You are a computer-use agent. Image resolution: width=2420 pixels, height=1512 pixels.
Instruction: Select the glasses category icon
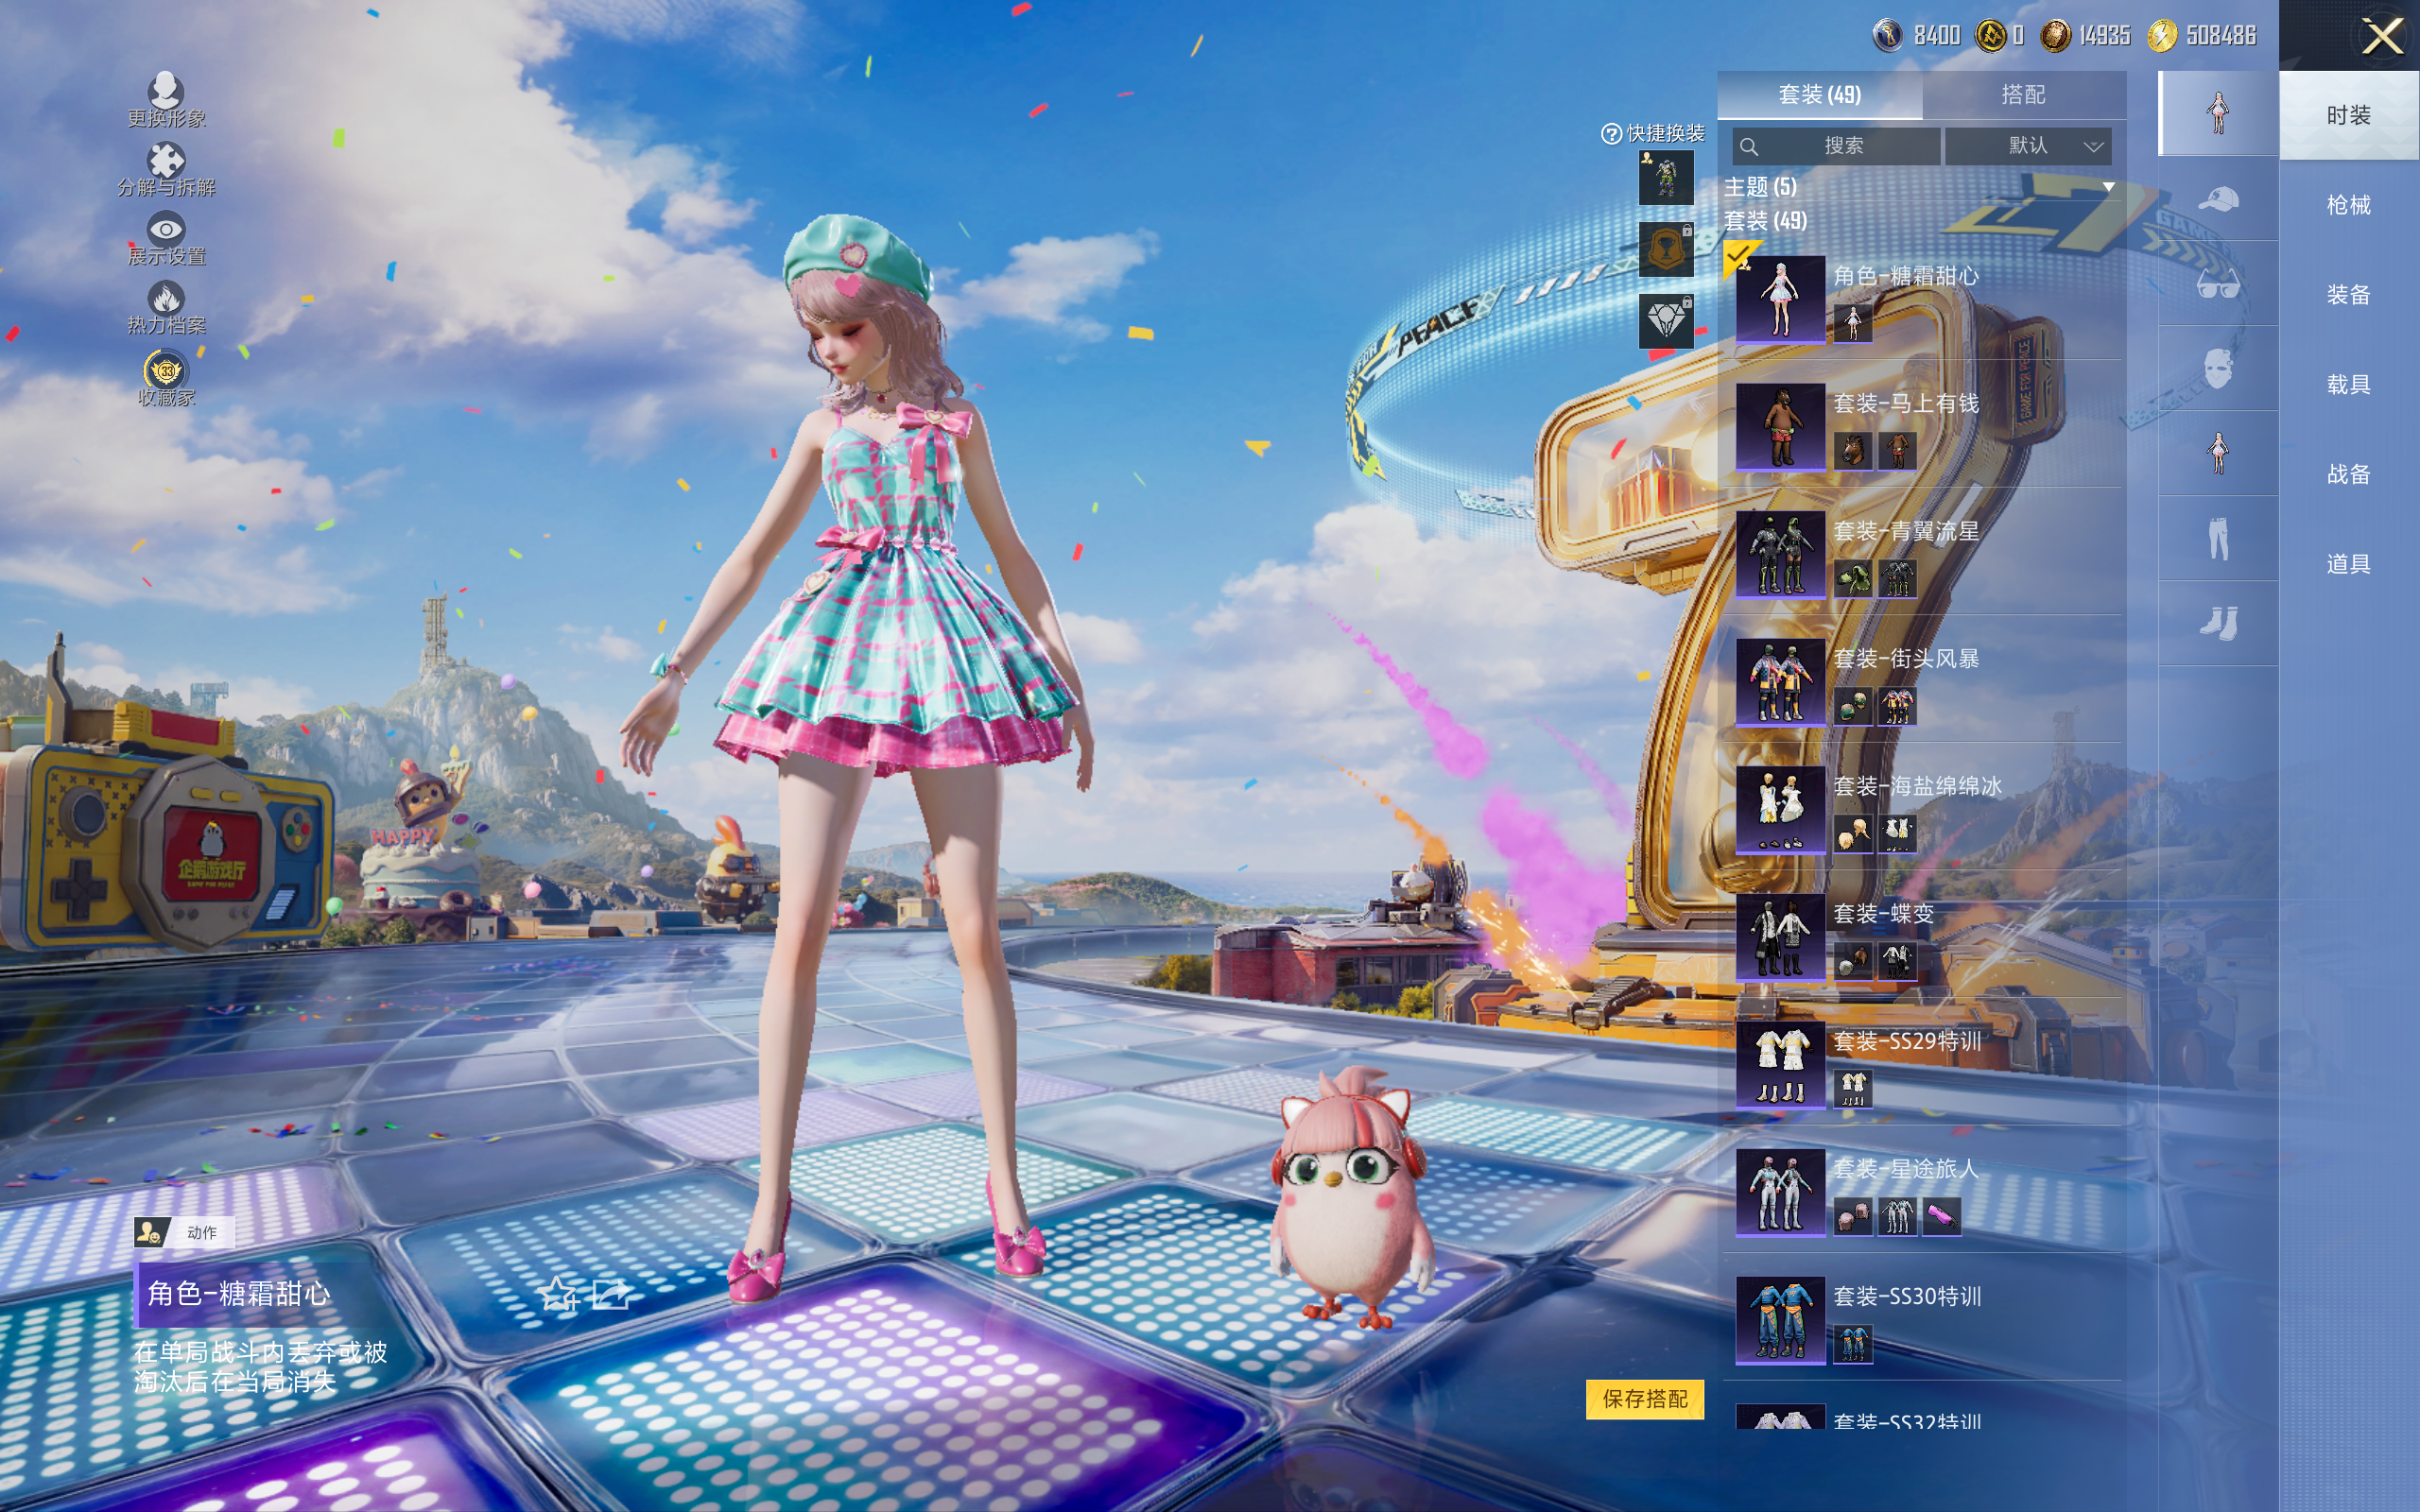[2218, 285]
